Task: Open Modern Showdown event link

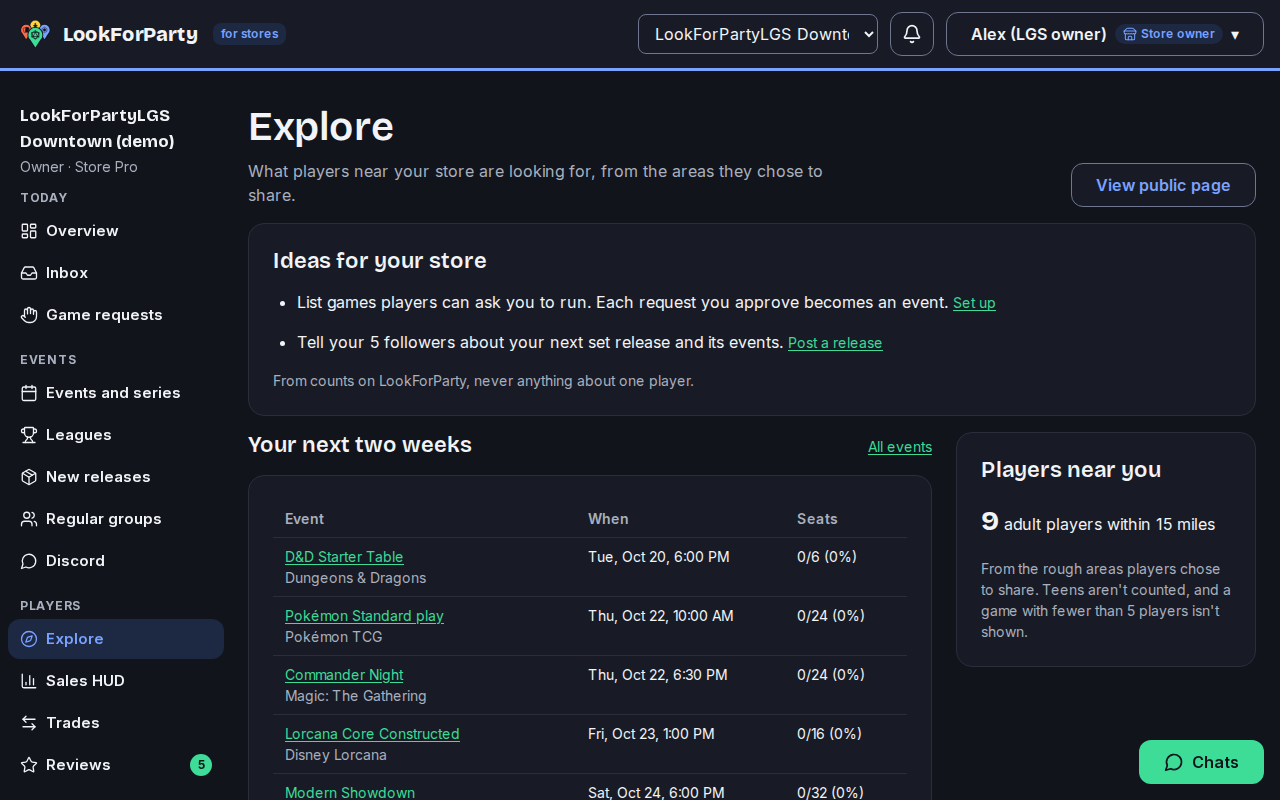Action: click(x=350, y=792)
